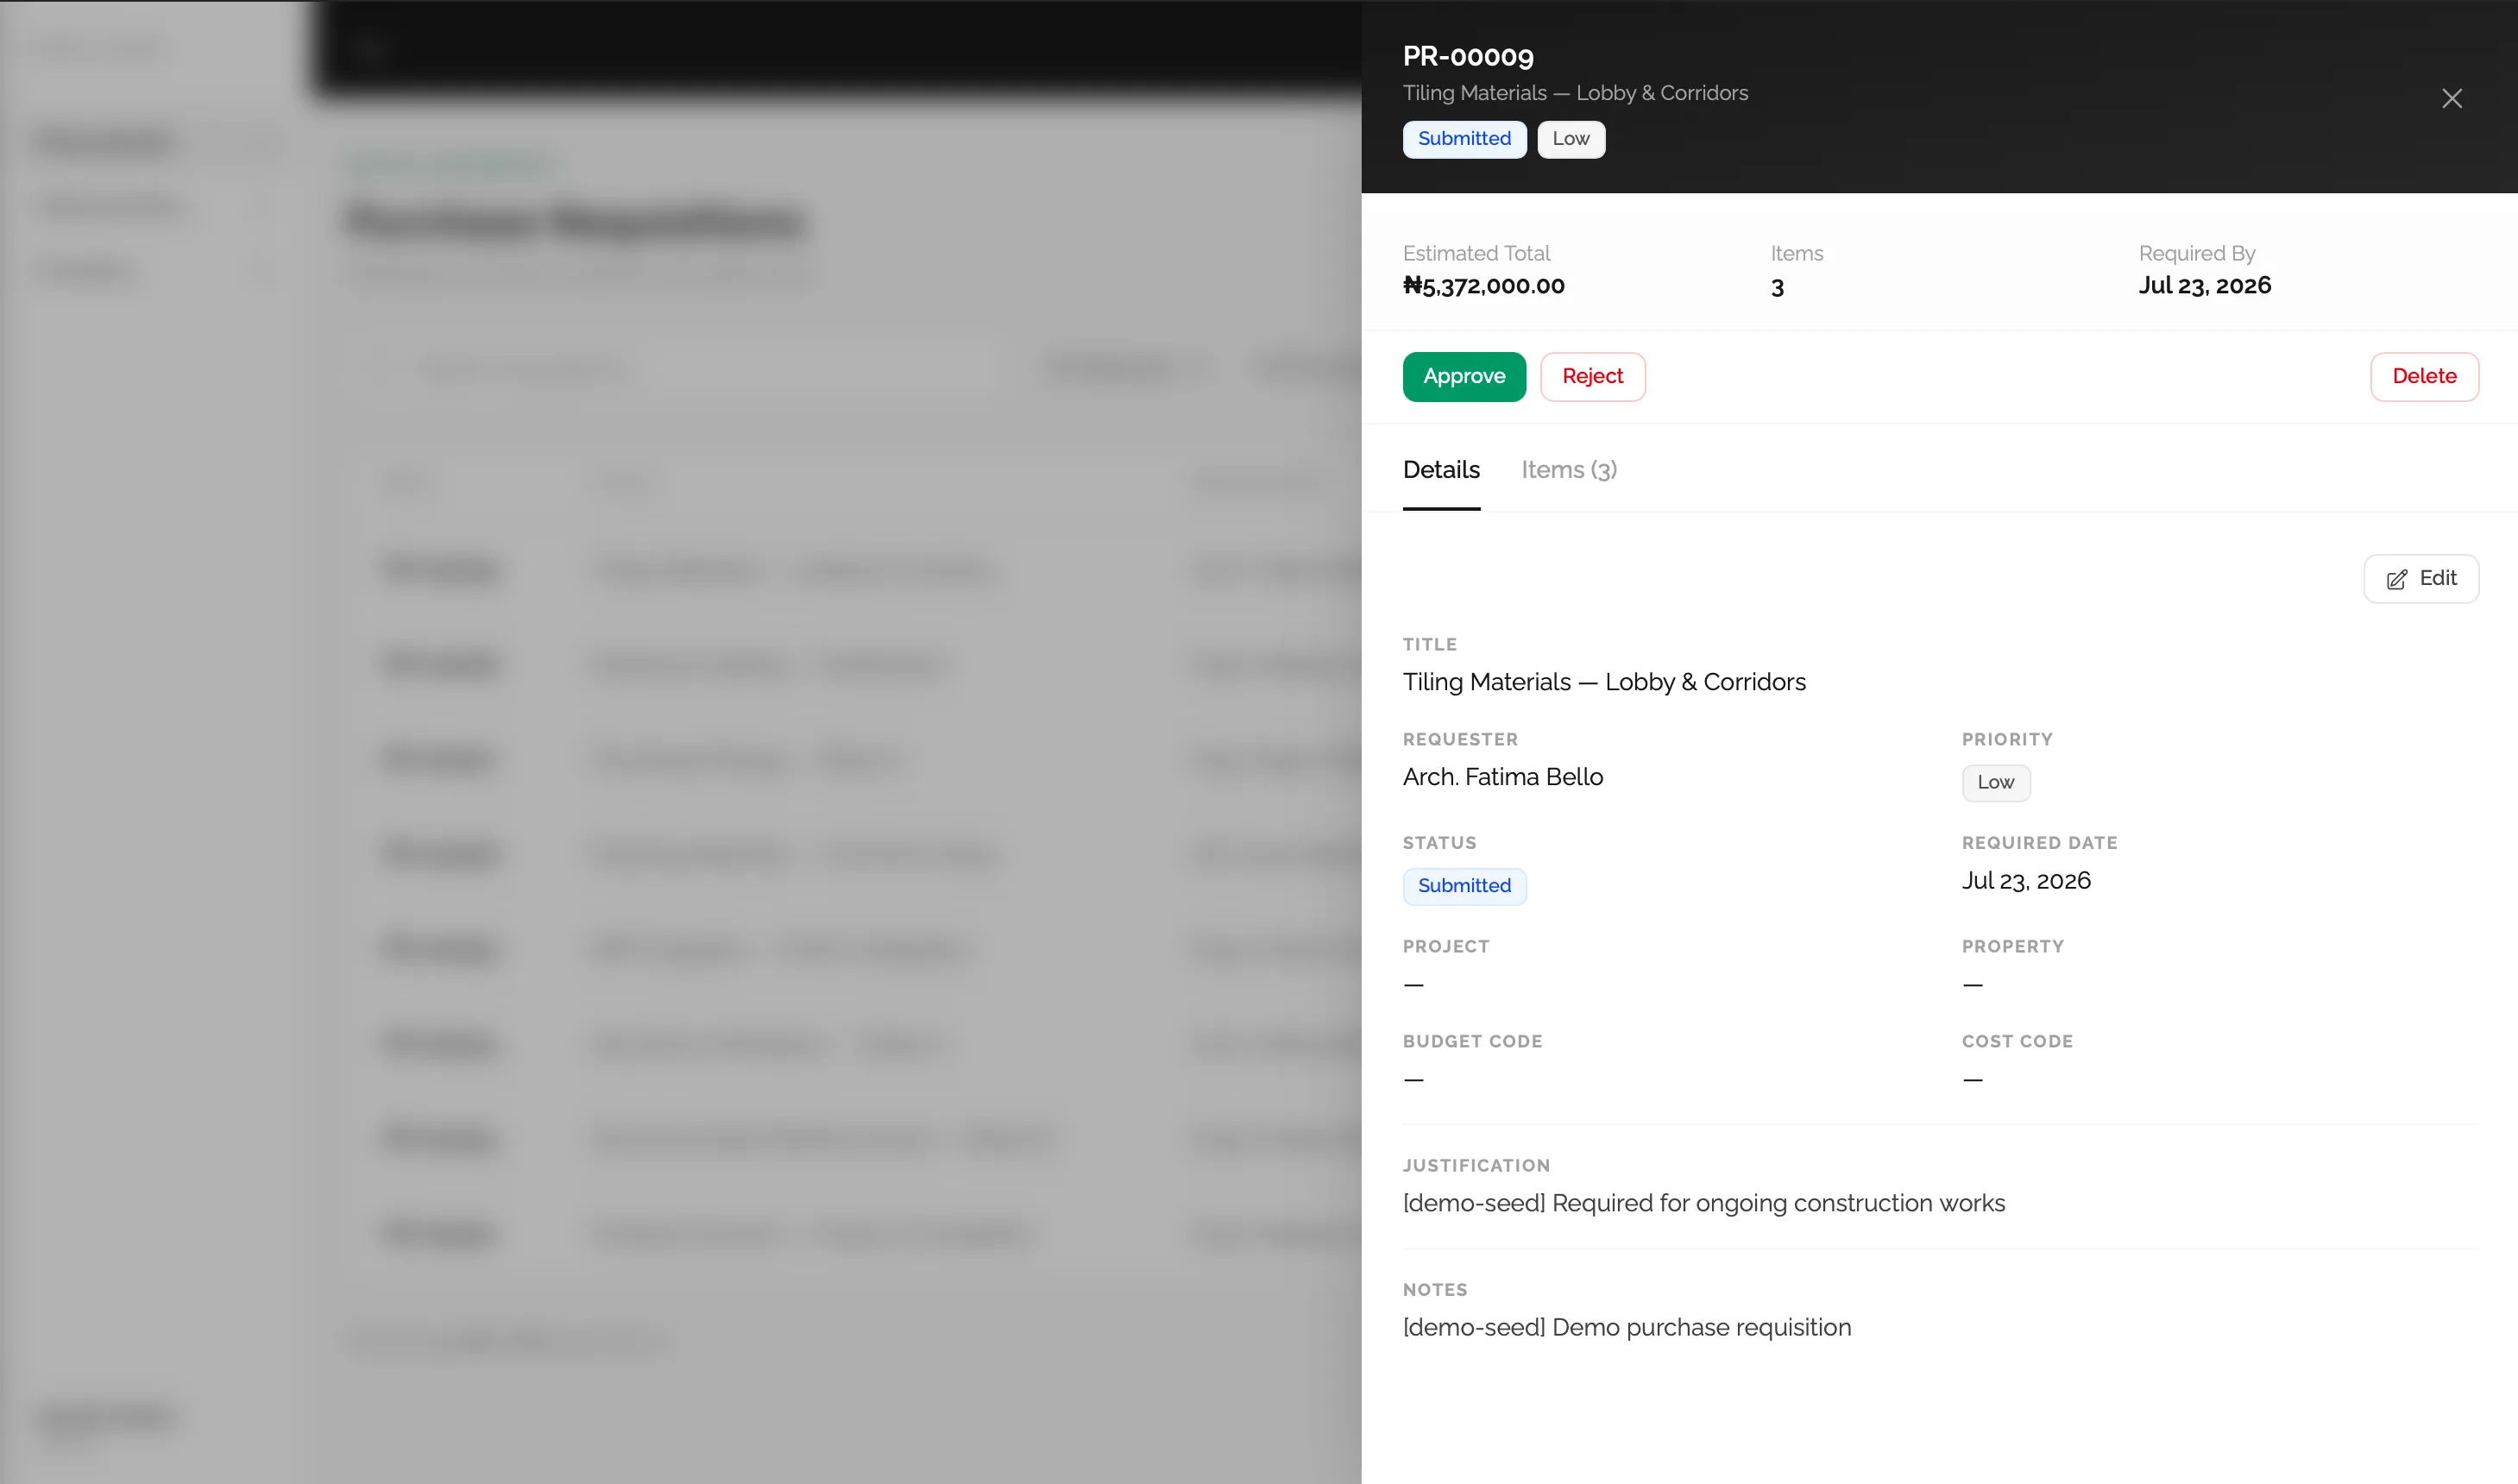Select the Details tab
Image resolution: width=2518 pixels, height=1484 pixels.
tap(1441, 469)
